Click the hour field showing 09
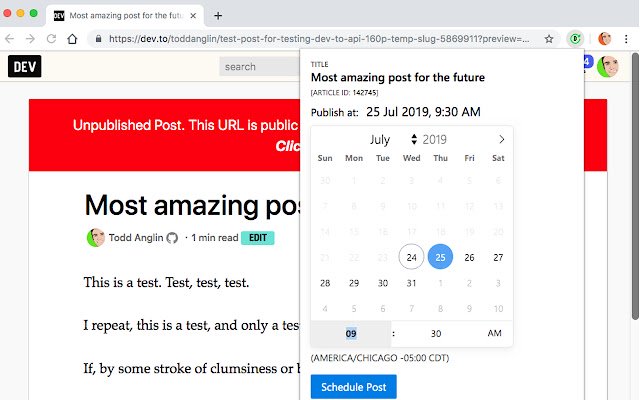 click(351, 333)
